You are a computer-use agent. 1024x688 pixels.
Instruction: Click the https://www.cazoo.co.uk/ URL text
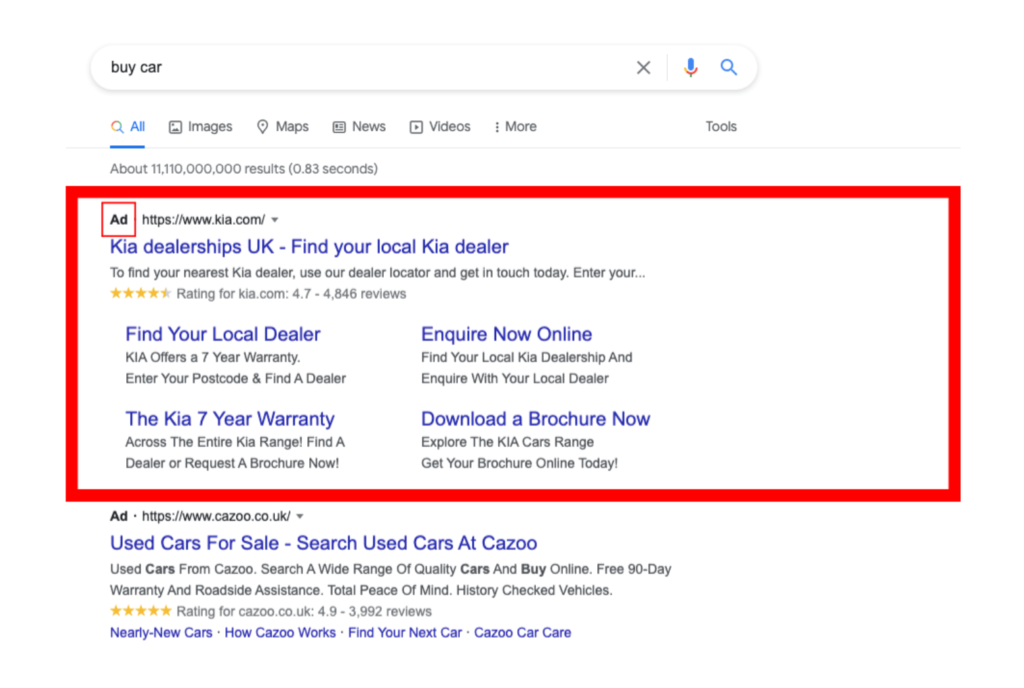tap(216, 516)
